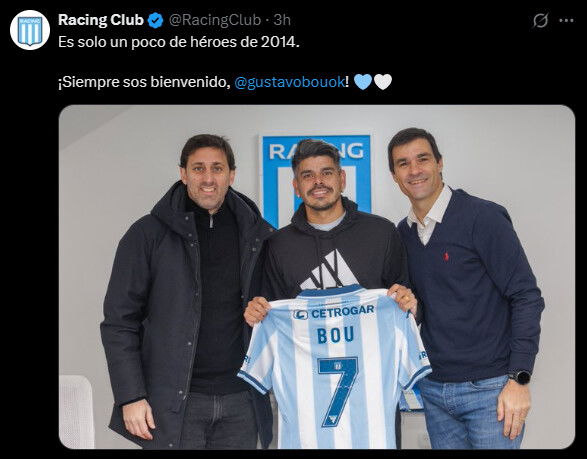The width and height of the screenshot is (587, 459).
Task: Open the three-dot more options menu
Action: coord(566,21)
